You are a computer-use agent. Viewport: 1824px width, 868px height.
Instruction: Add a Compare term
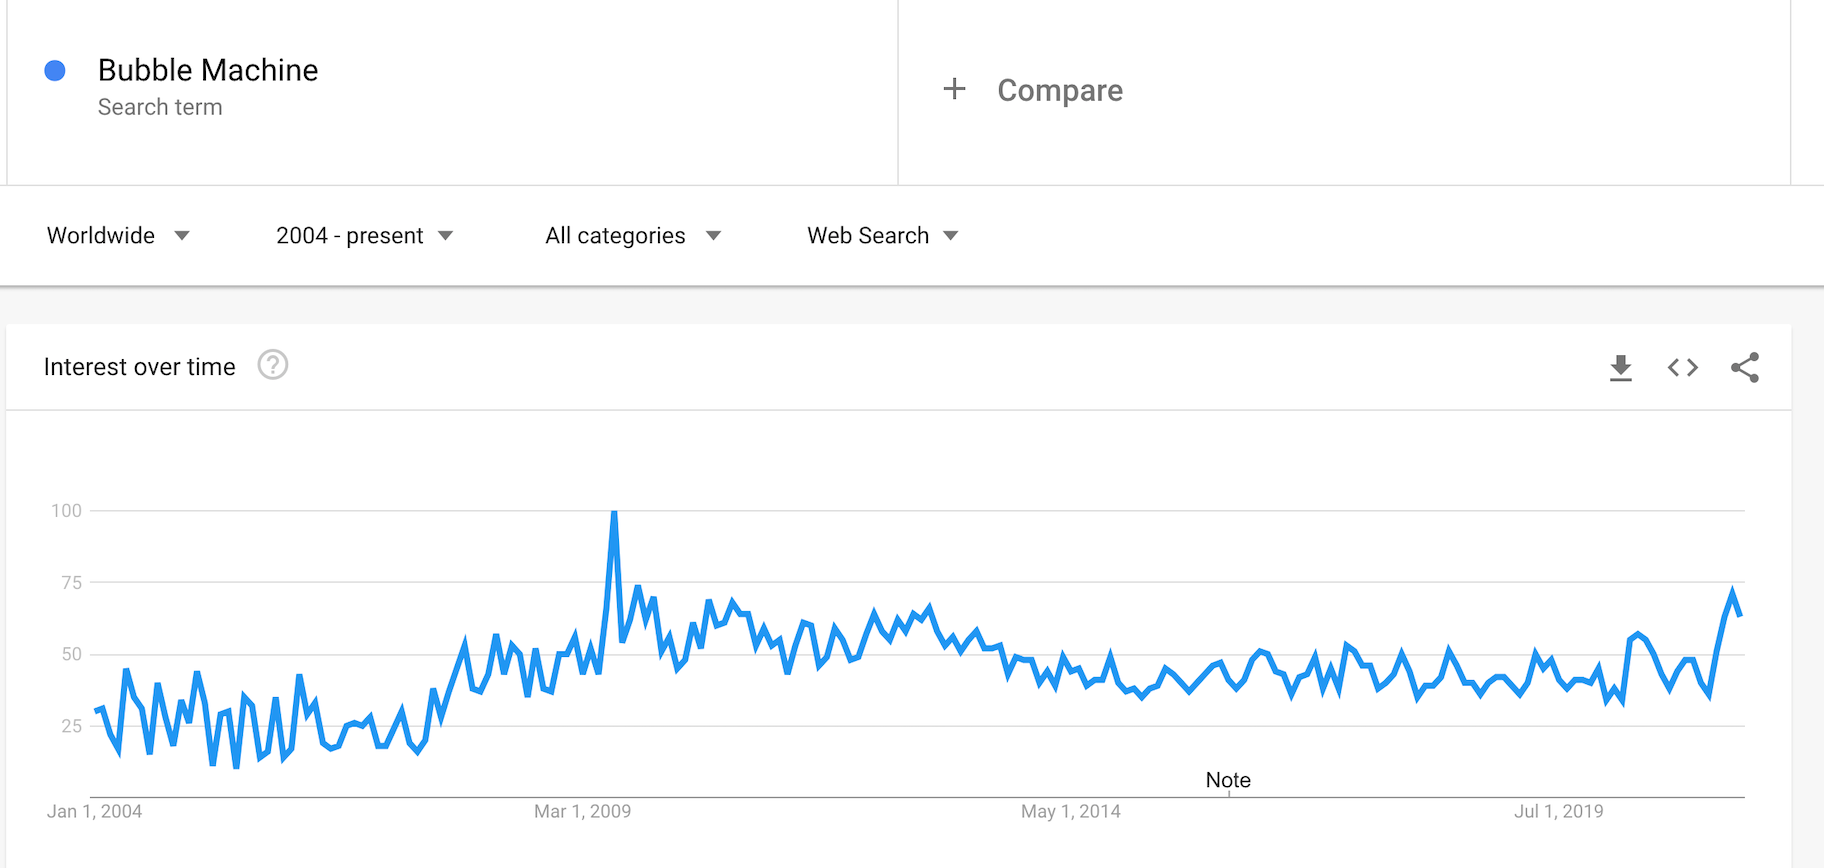click(x=1060, y=90)
